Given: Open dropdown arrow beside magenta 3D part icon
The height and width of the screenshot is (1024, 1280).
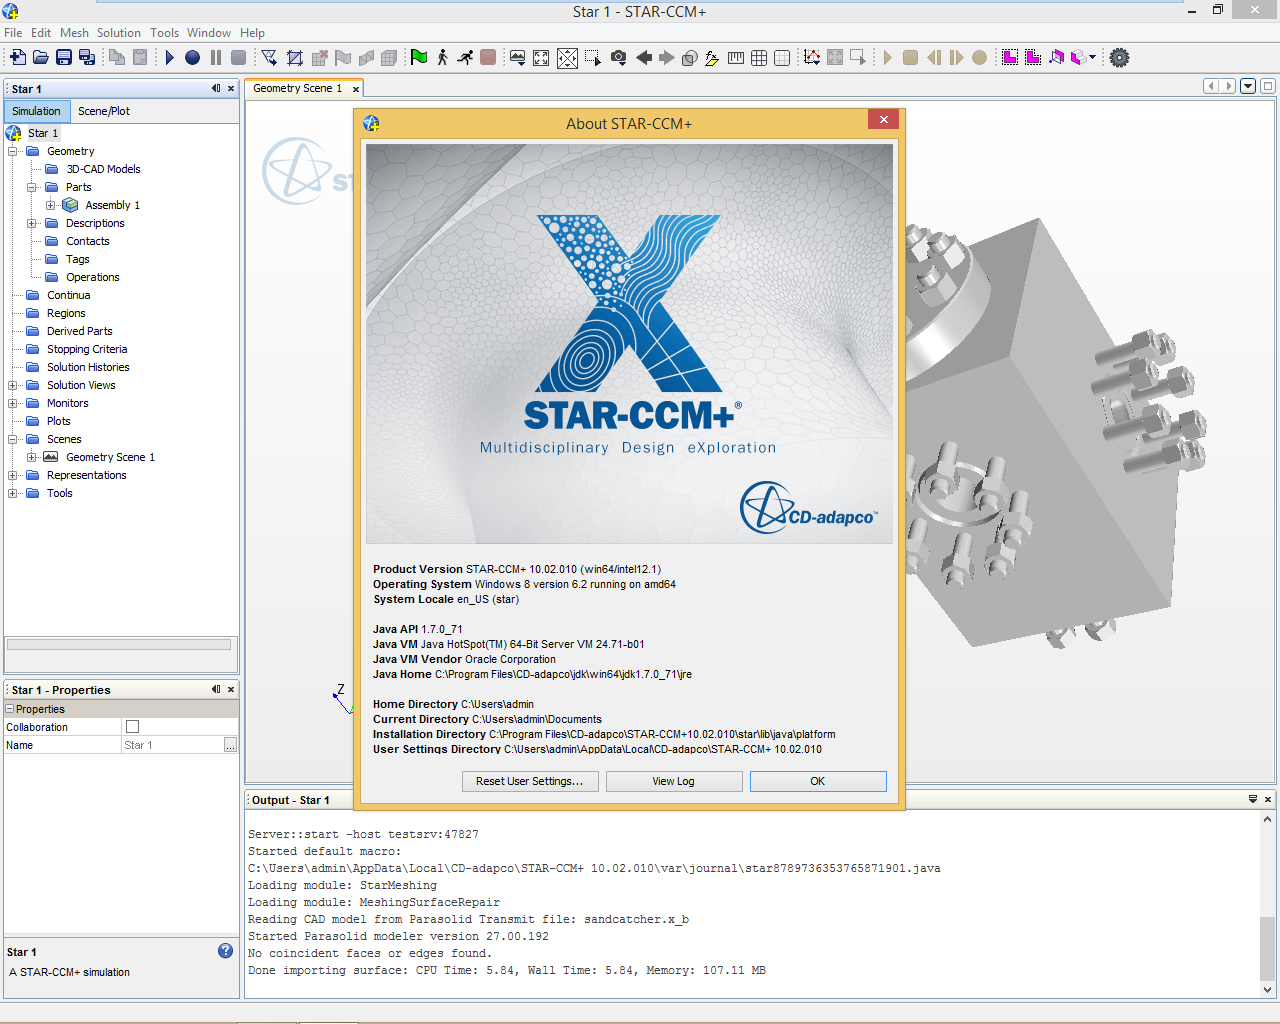Looking at the screenshot, I should 1092,58.
